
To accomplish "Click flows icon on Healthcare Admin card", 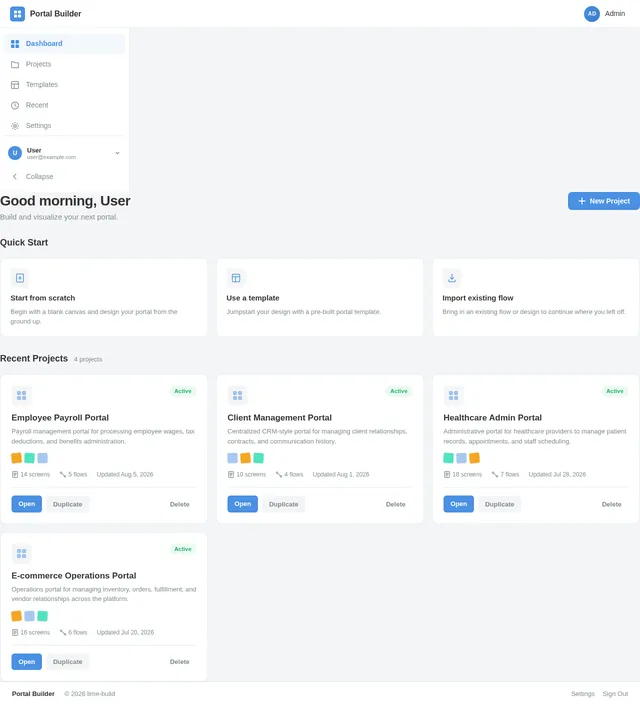I will pos(495,475).
